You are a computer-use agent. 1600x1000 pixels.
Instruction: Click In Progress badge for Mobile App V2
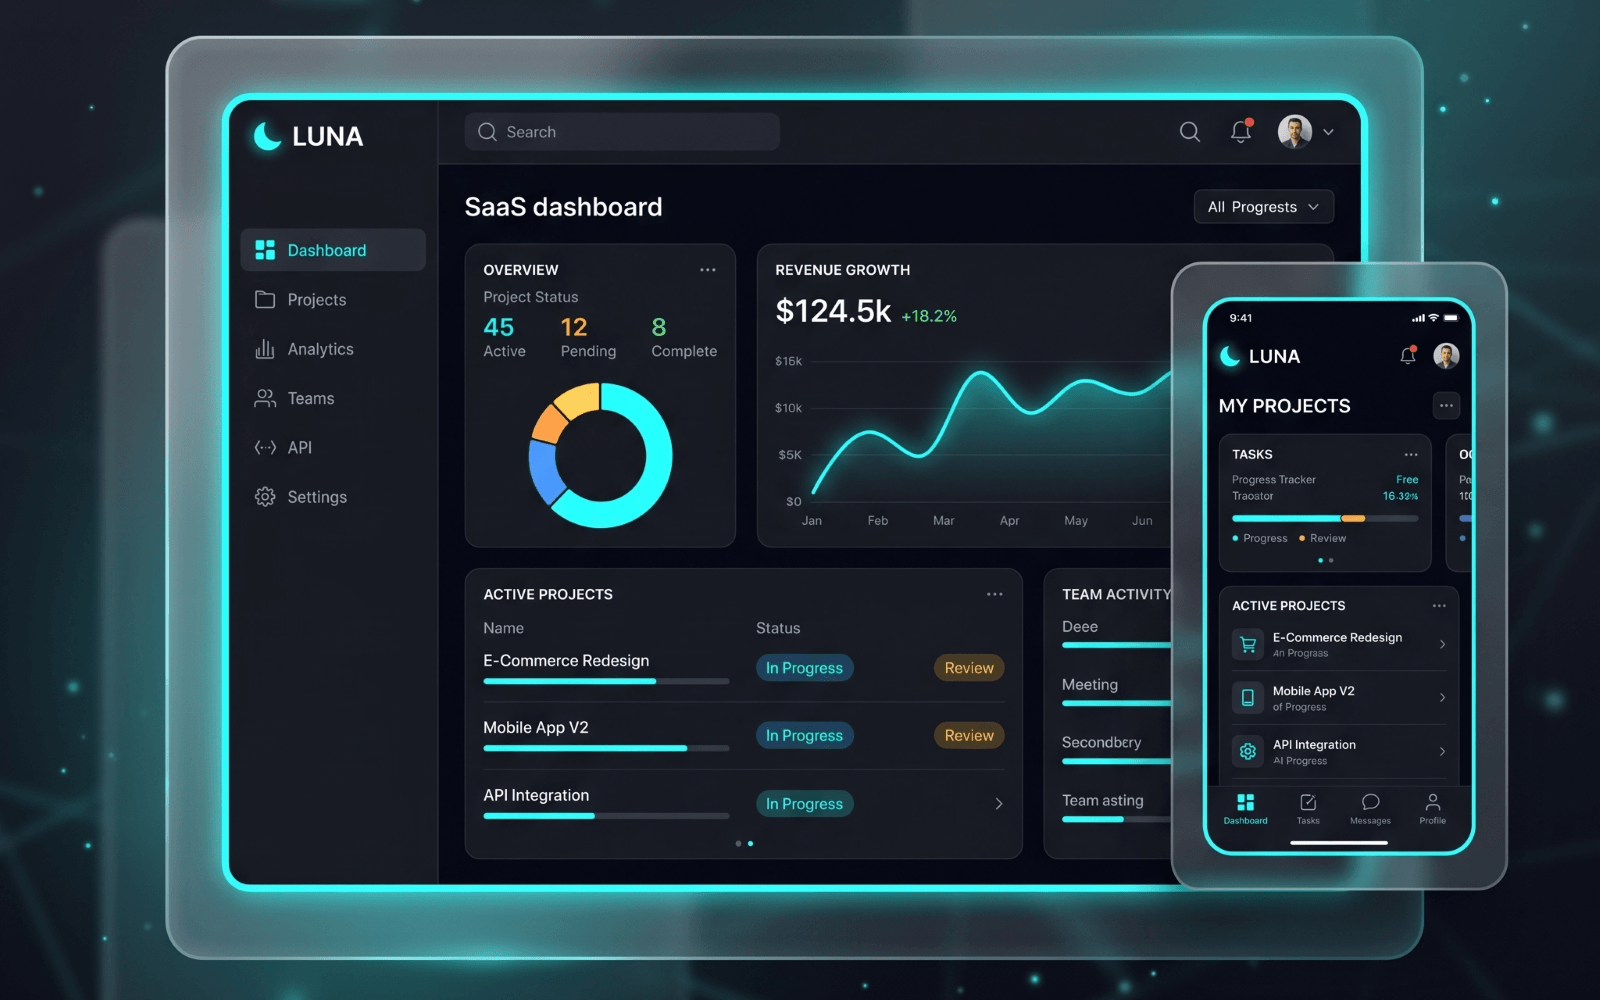804,736
